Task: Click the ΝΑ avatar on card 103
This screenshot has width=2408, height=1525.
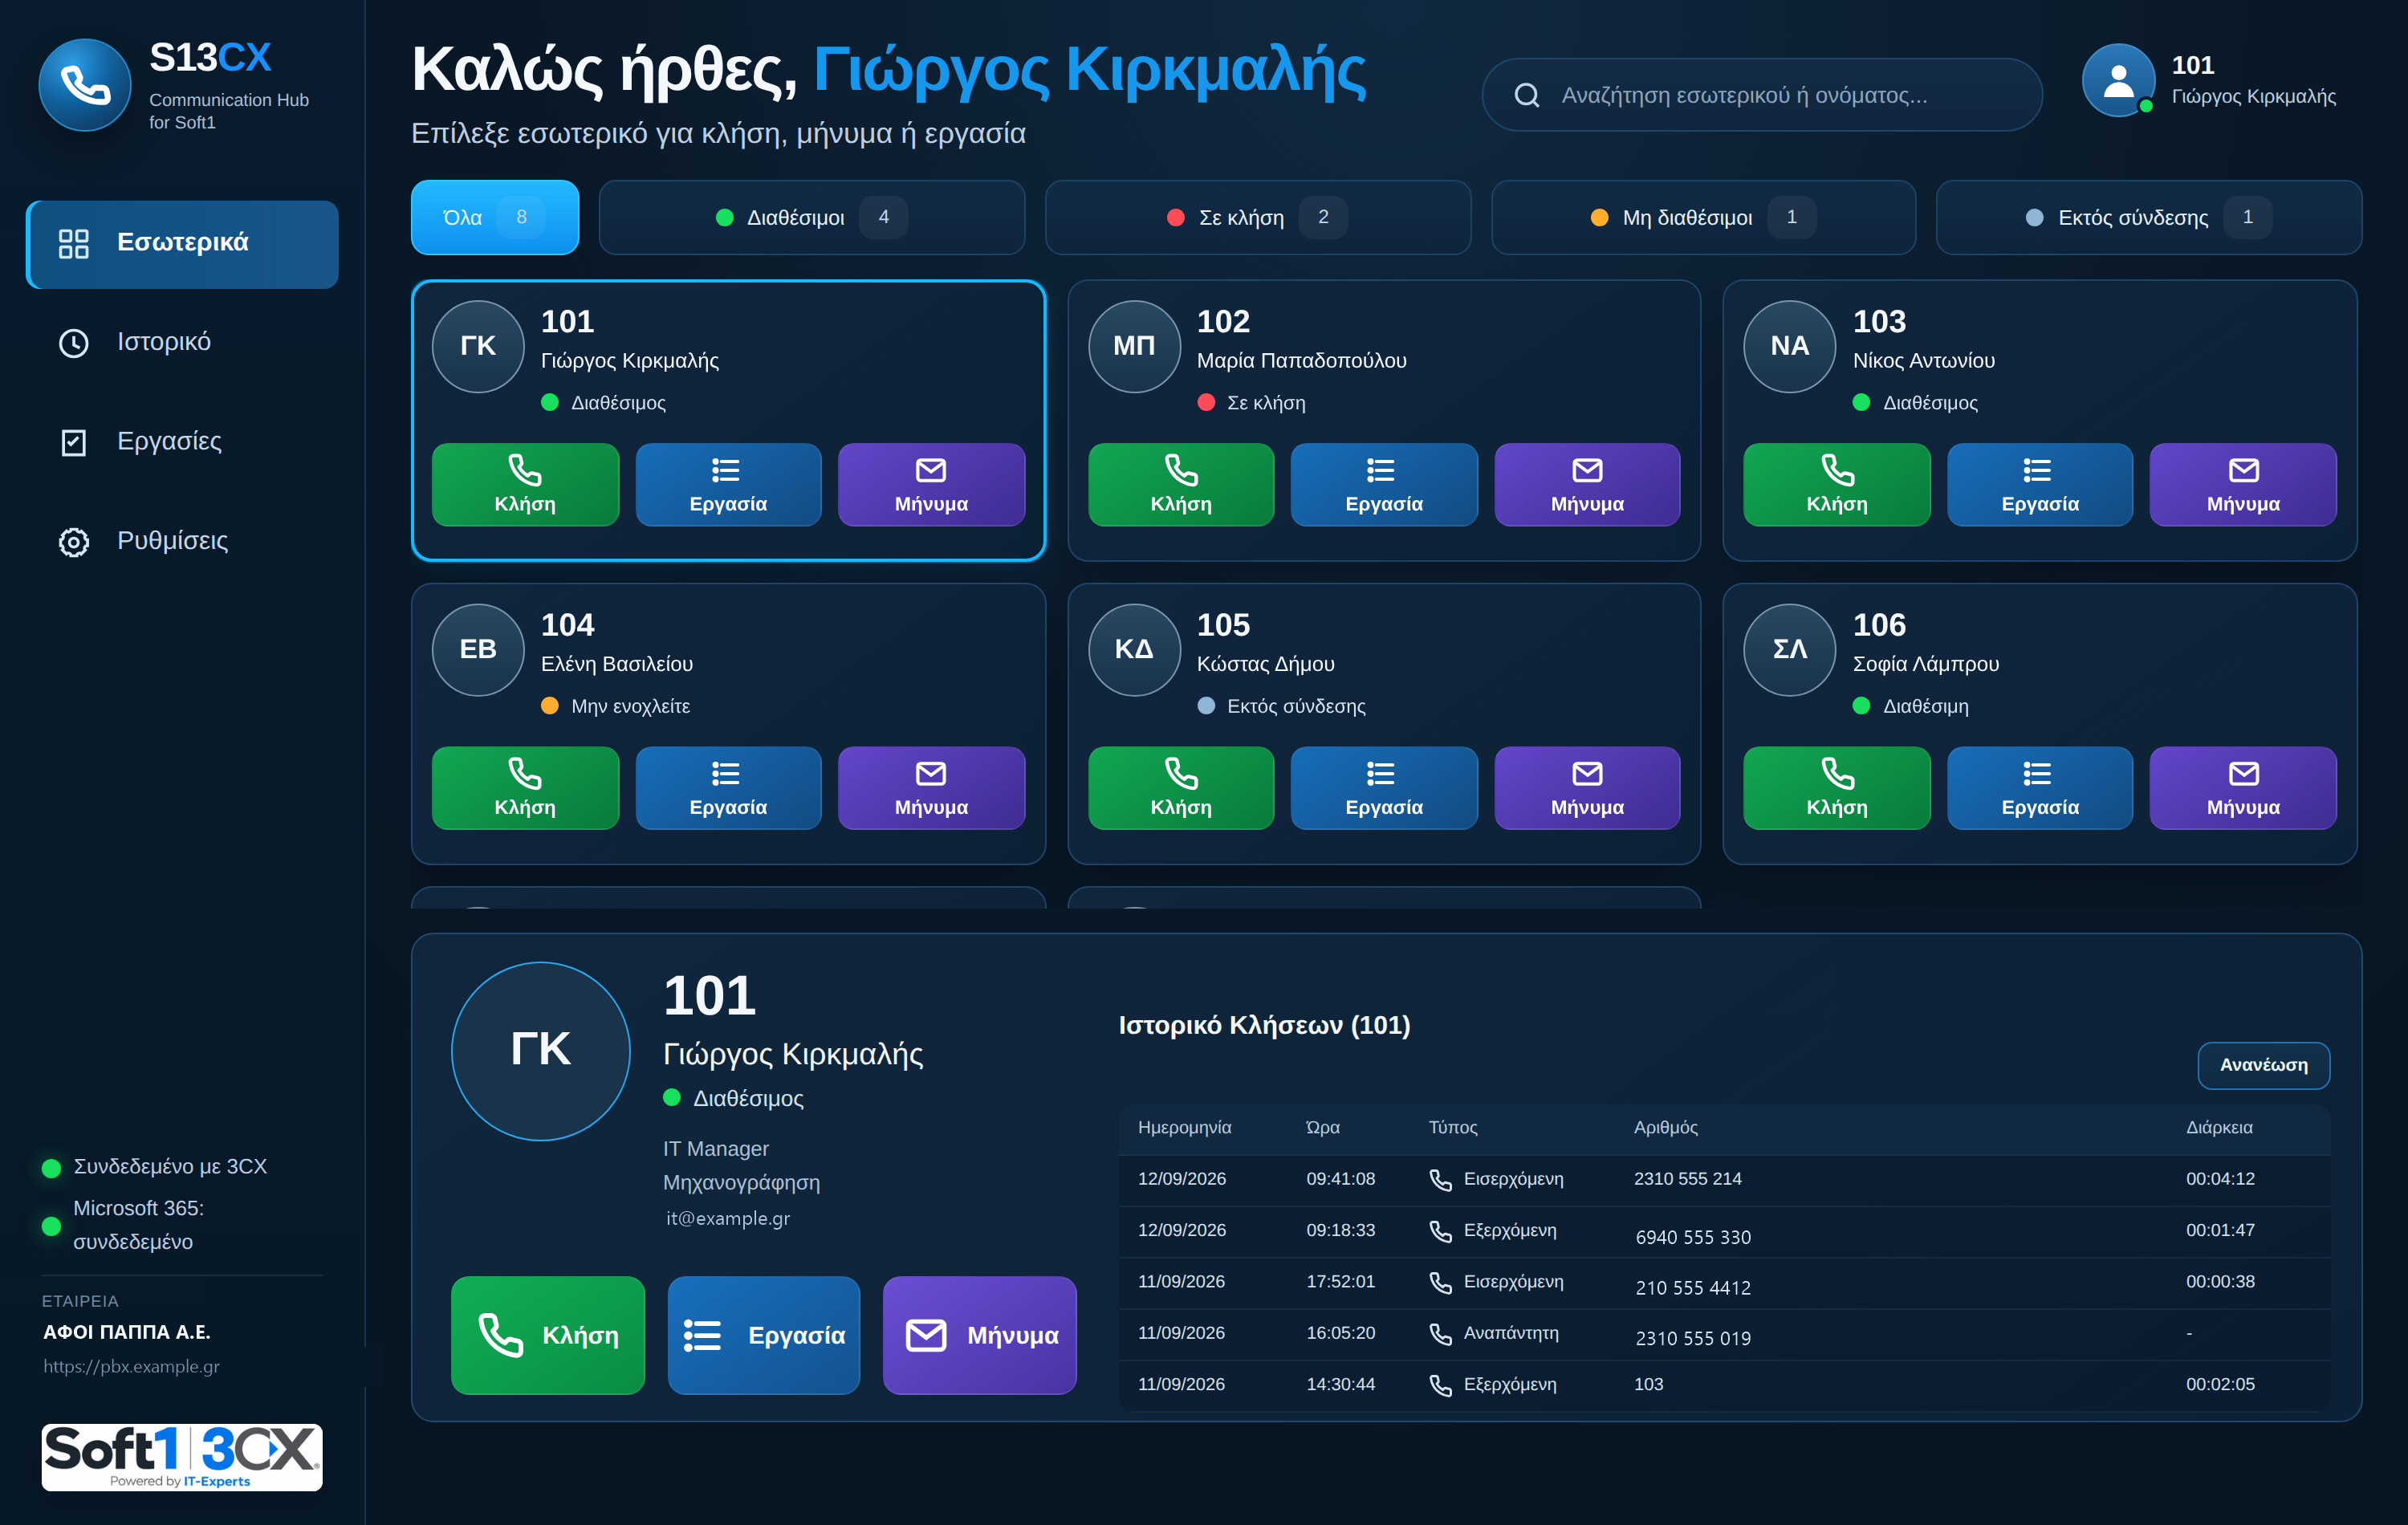Action: click(1790, 346)
